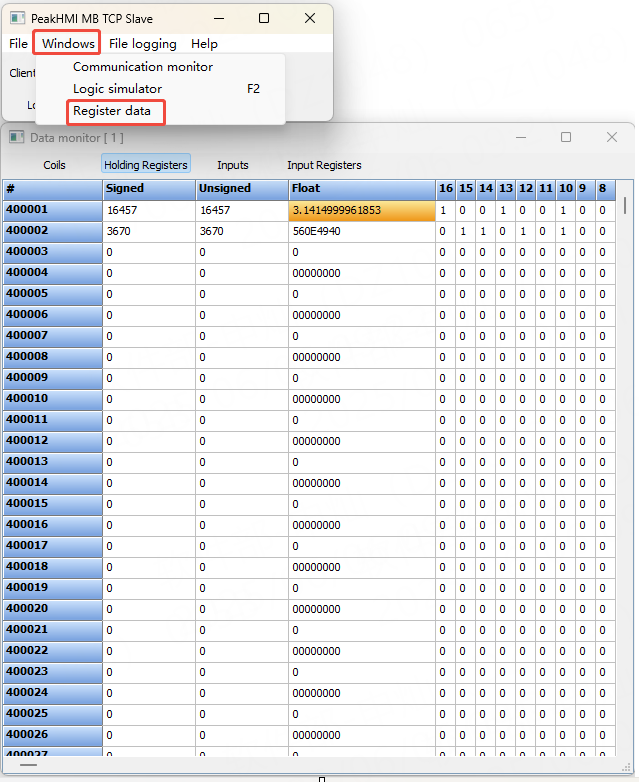Click the Data monitor window icon
The width and height of the screenshot is (639, 782).
(16, 137)
